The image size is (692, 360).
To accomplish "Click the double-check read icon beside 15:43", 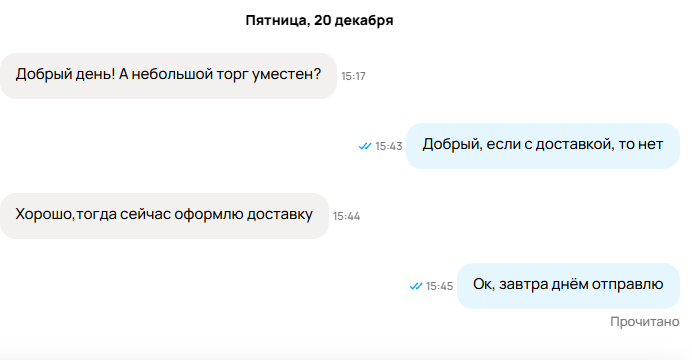I will (365, 146).
